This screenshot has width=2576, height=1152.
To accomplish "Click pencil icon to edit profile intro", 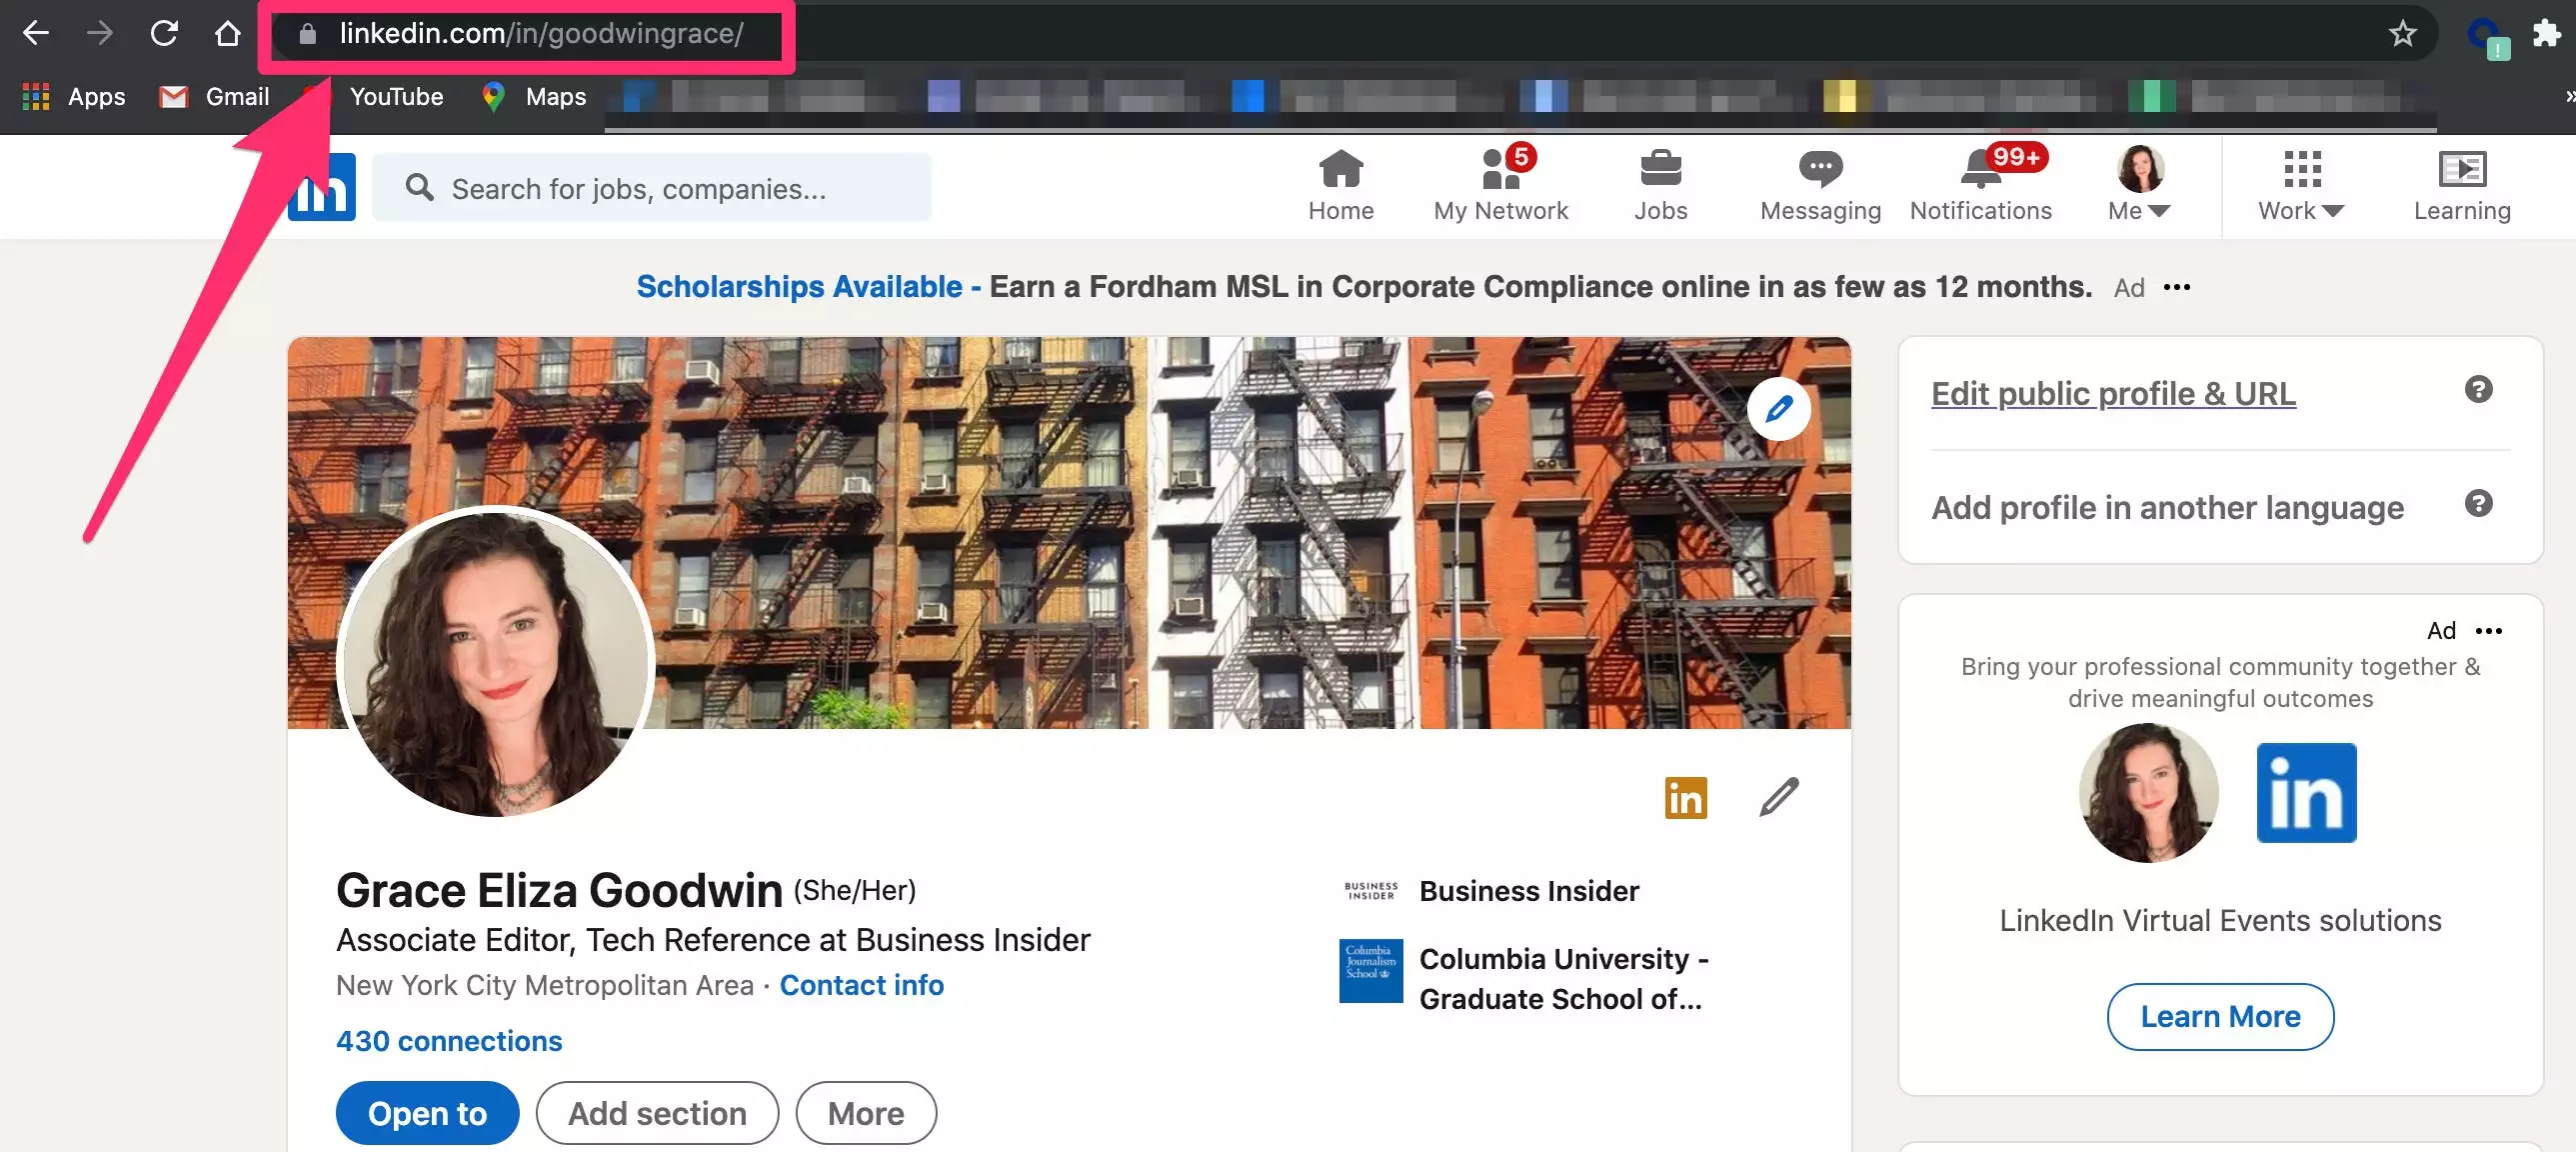I will point(1778,798).
